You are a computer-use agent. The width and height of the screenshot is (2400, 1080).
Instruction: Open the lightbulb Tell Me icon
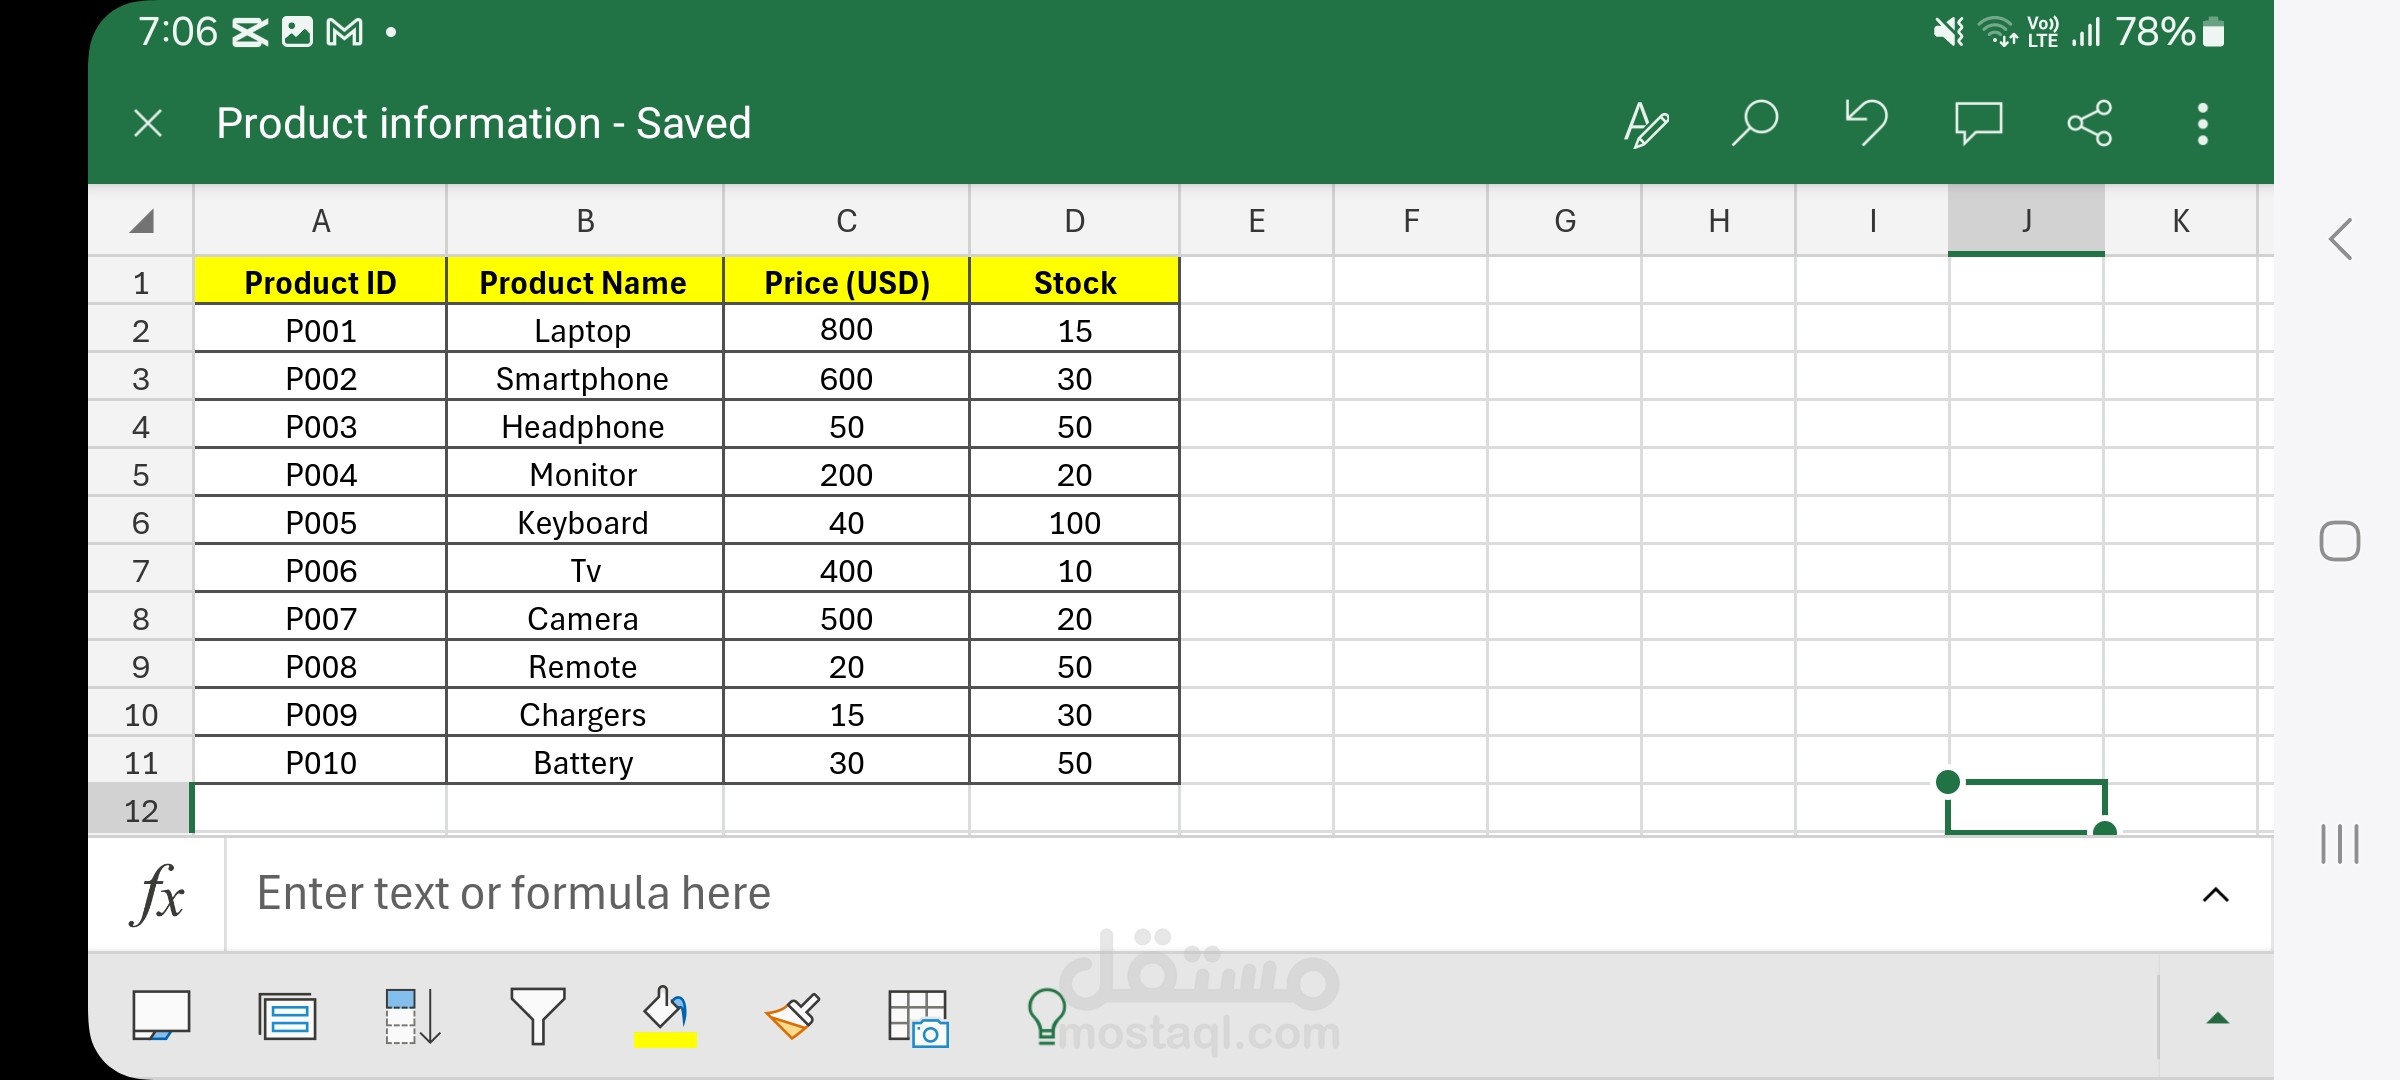pyautogui.click(x=1046, y=1017)
